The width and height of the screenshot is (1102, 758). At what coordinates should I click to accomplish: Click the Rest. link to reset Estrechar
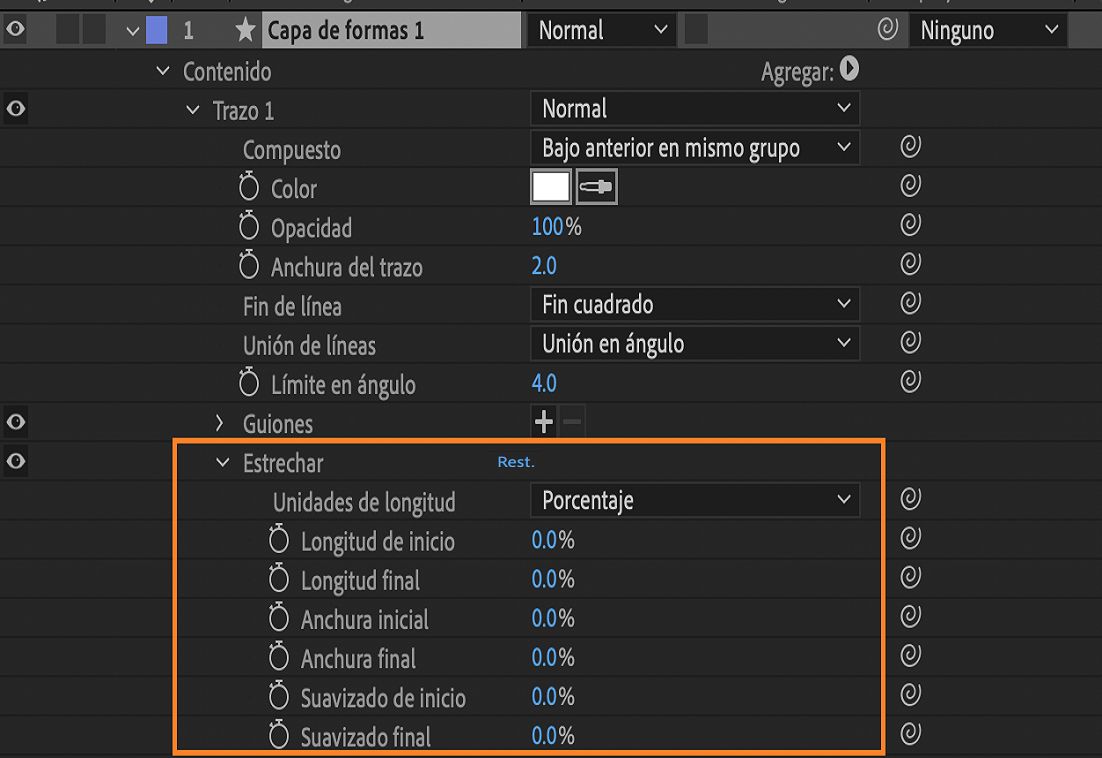click(x=514, y=462)
